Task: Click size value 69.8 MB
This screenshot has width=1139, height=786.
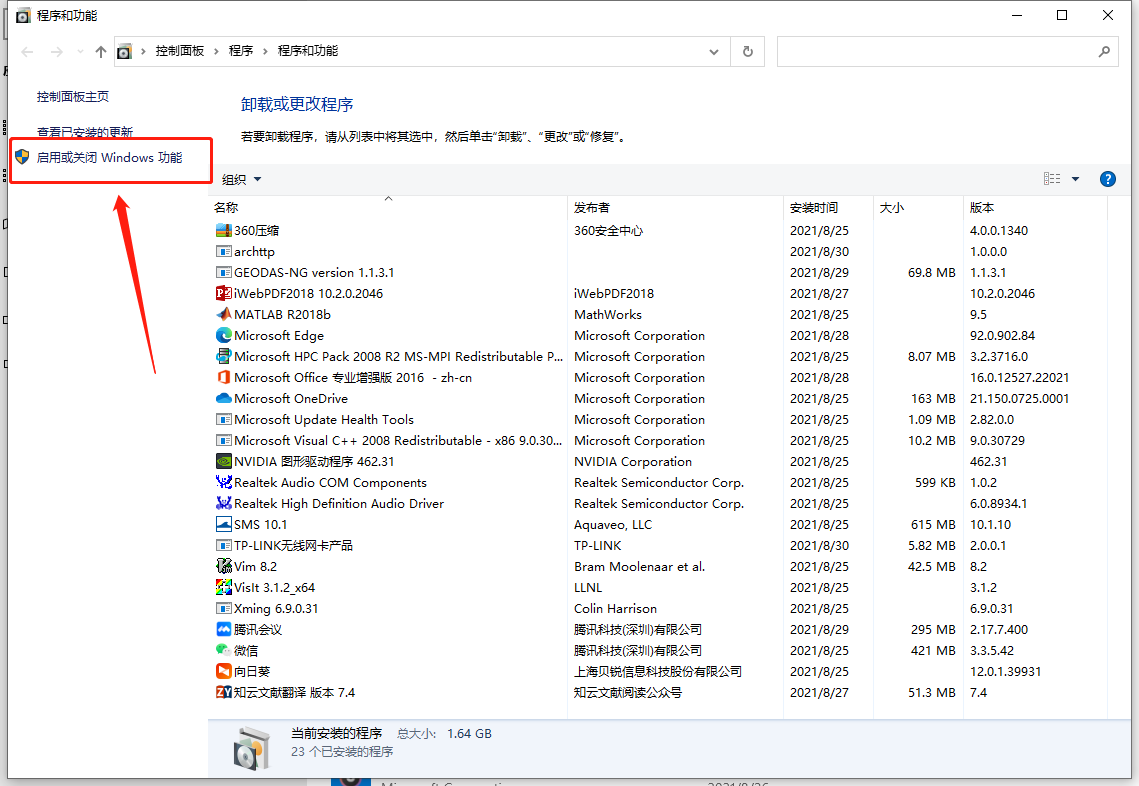Action: tap(932, 272)
